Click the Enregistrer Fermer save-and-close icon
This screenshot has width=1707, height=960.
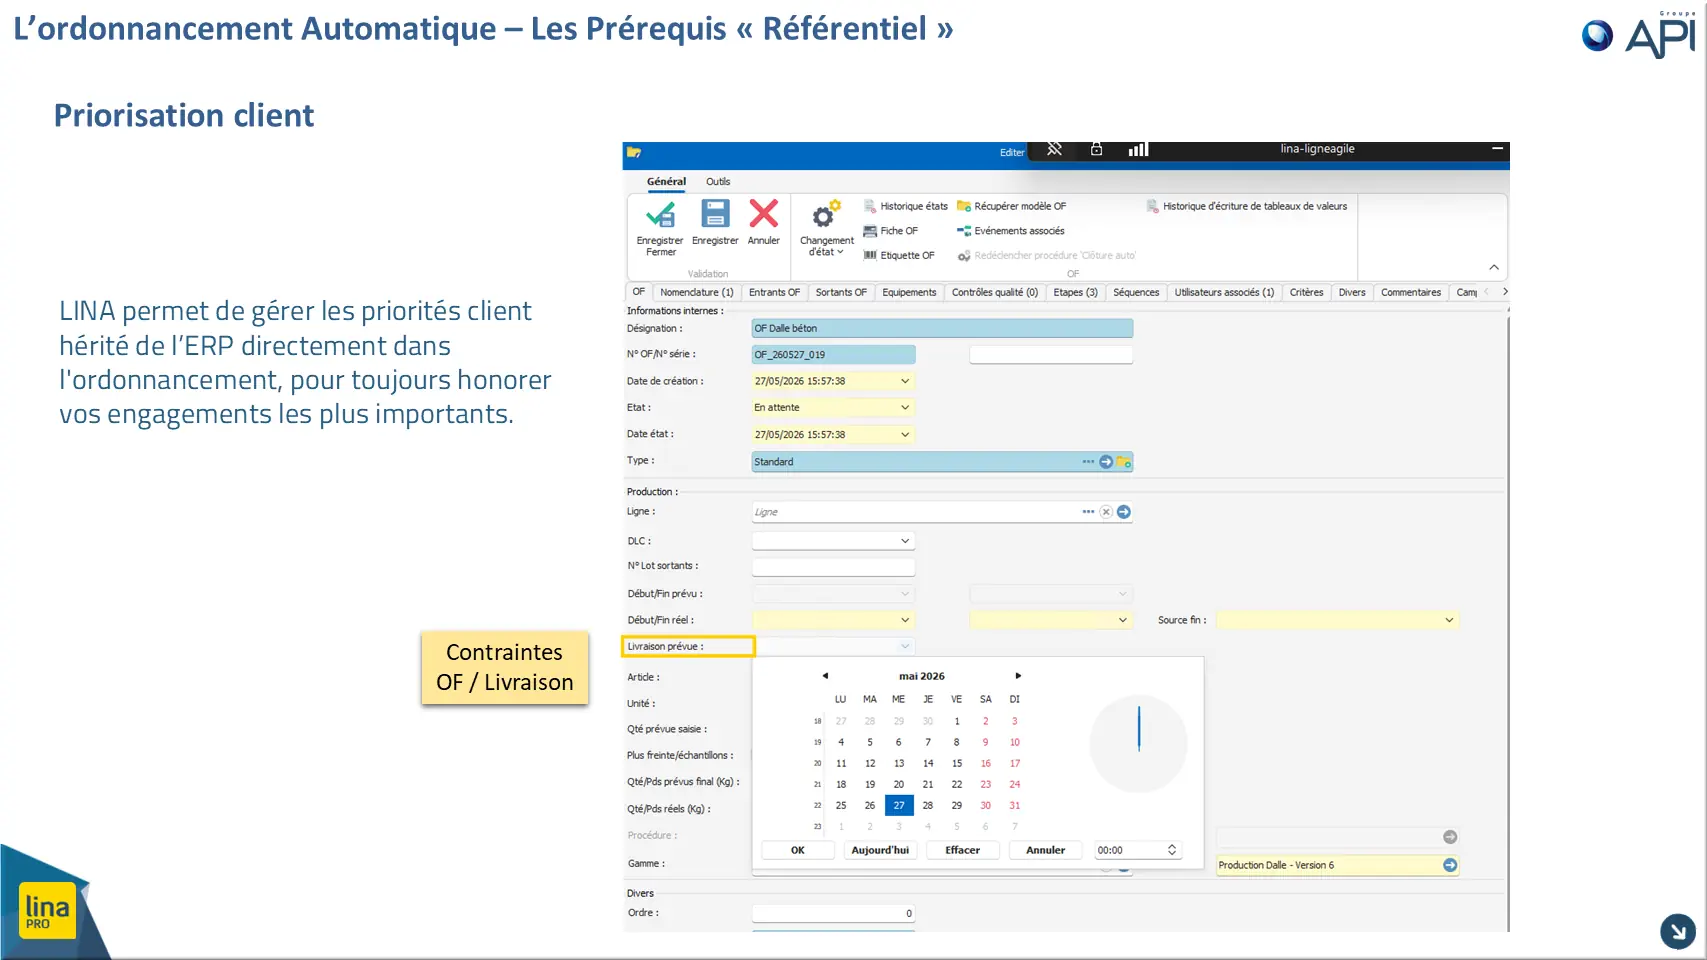coord(660,214)
